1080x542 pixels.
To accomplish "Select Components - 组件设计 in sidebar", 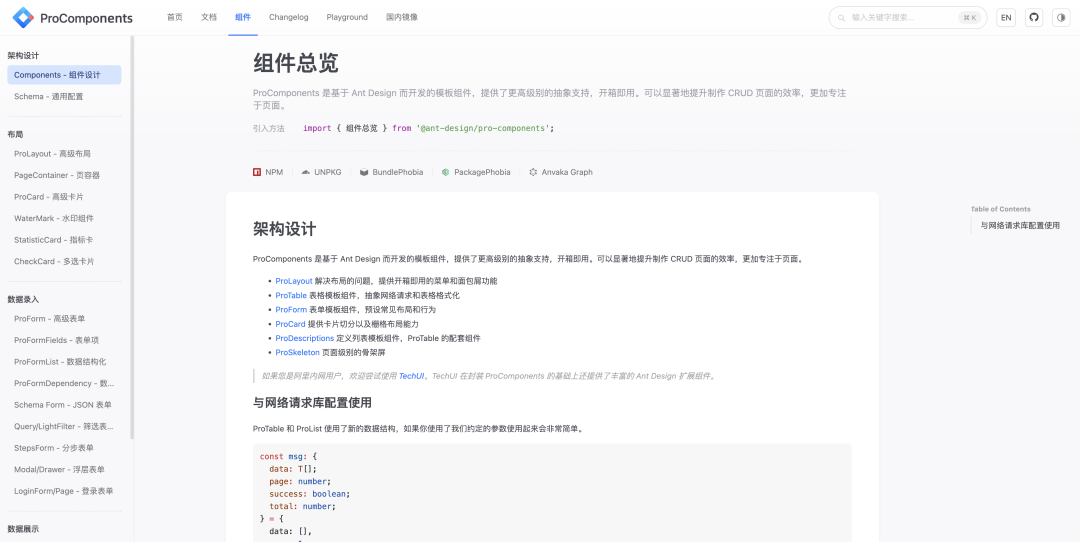I will point(64,75).
